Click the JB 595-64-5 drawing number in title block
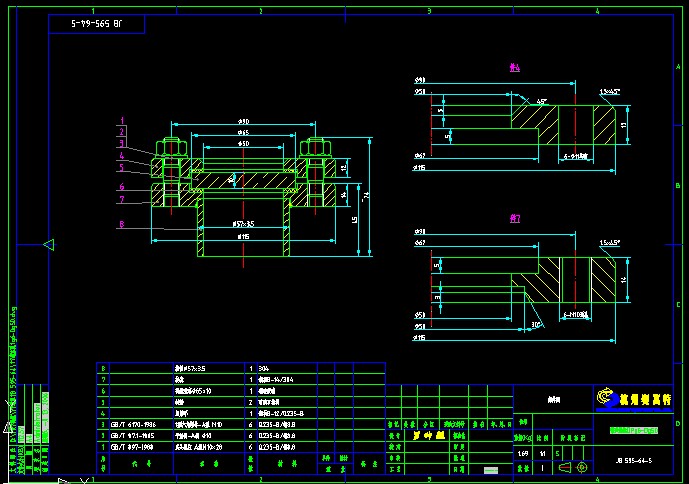The height and width of the screenshot is (484, 689). pos(631,461)
